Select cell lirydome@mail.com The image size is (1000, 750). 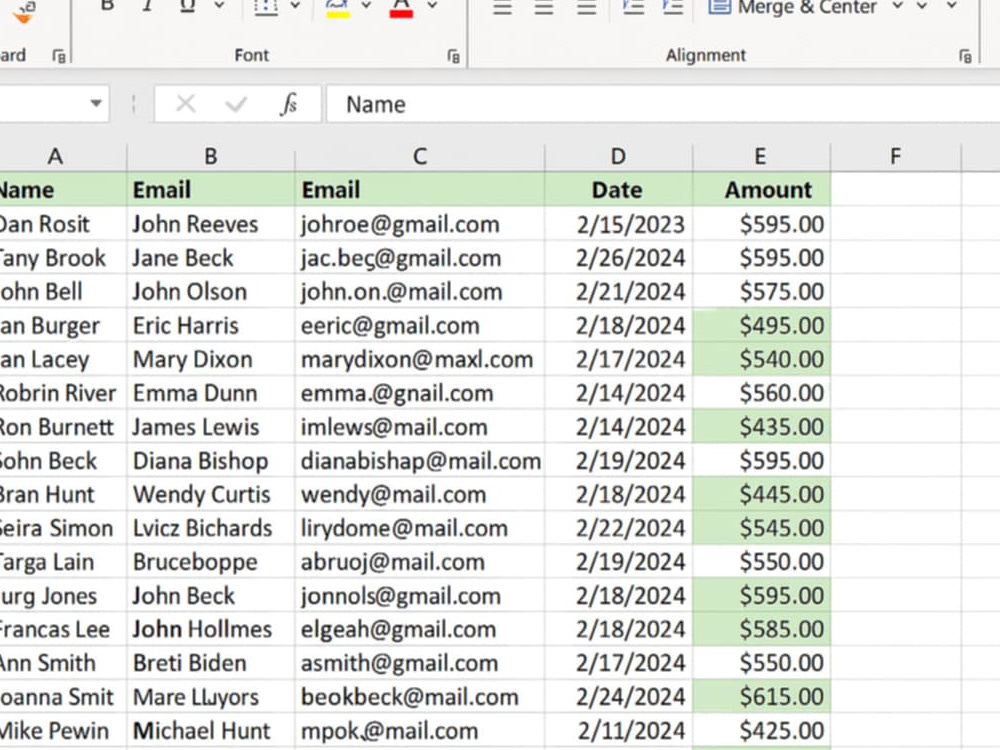[420, 528]
